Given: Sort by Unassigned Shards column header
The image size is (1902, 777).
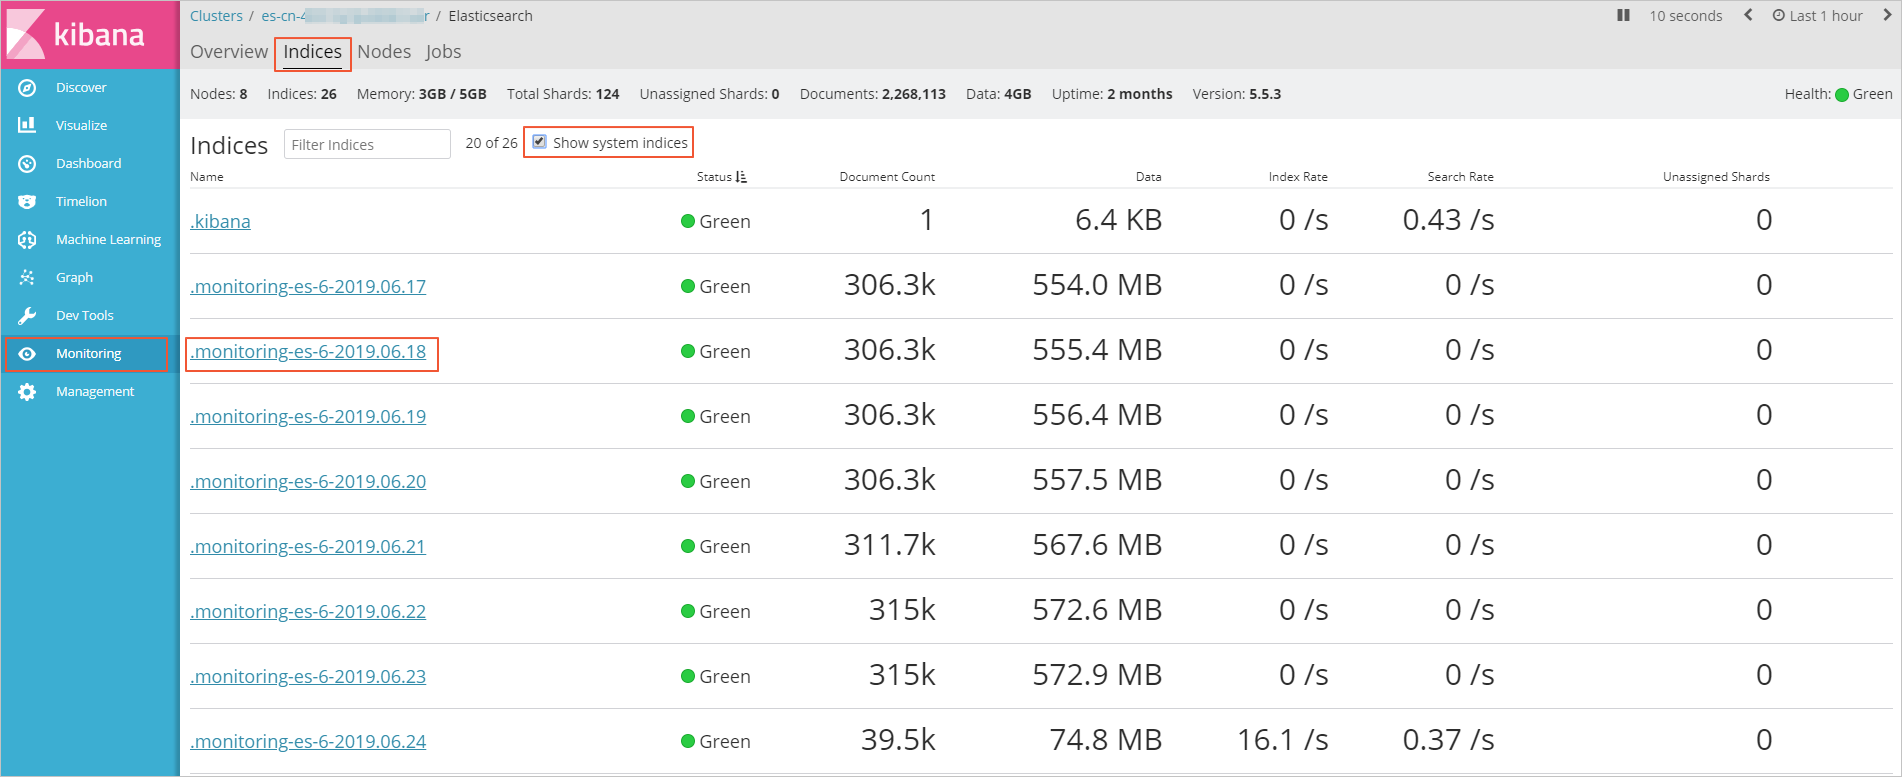Looking at the screenshot, I should click(1716, 177).
